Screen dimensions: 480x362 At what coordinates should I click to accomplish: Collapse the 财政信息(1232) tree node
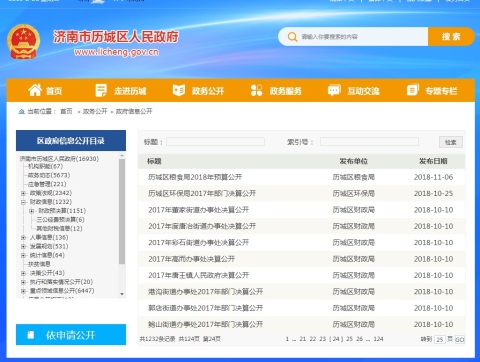click(23, 202)
